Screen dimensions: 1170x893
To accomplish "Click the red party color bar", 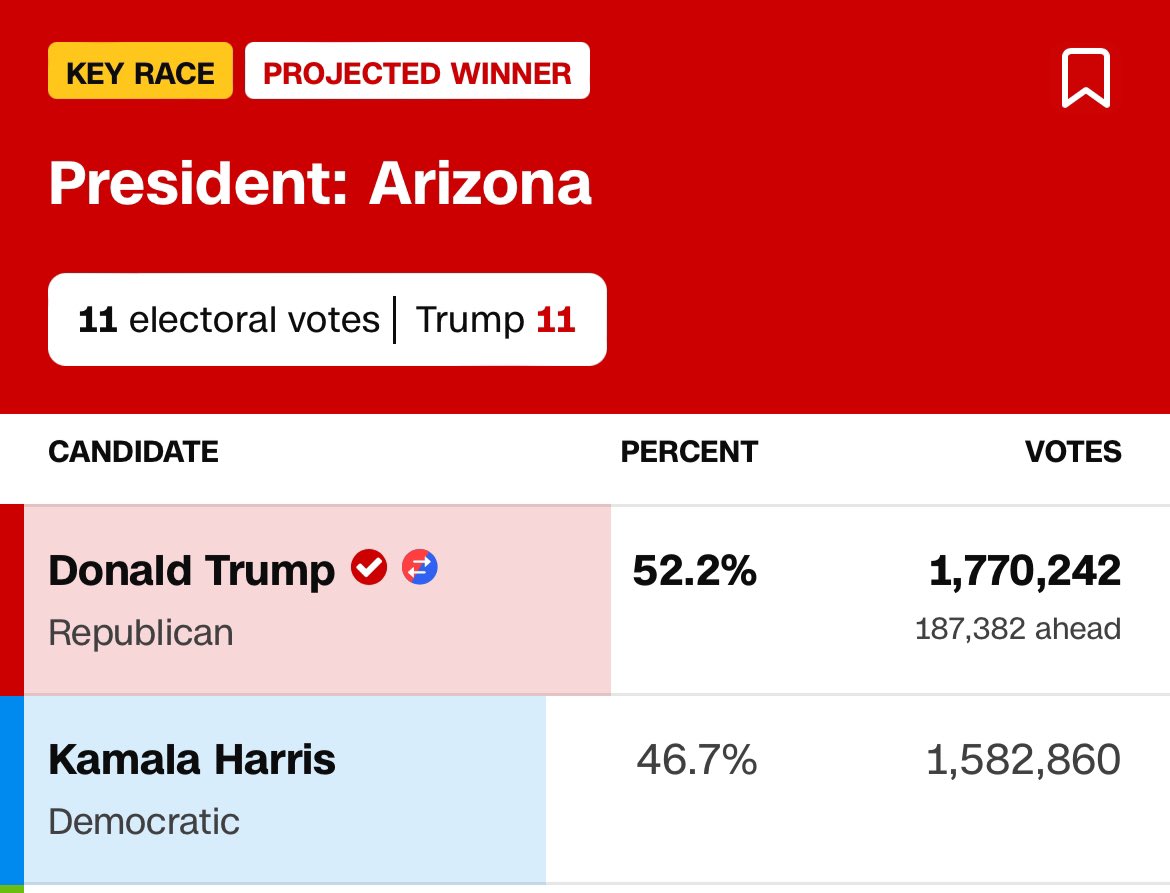I will click(11, 600).
